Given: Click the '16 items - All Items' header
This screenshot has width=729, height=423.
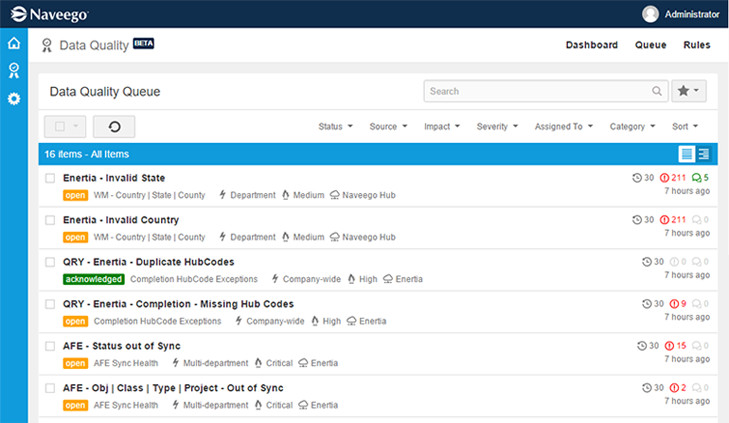Looking at the screenshot, I should (86, 154).
